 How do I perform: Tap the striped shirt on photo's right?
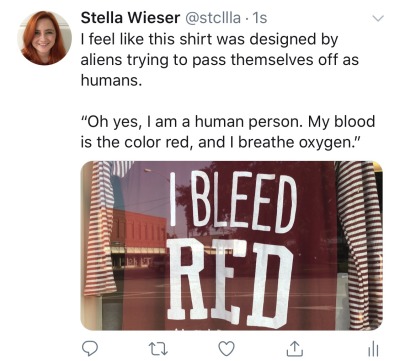(x=360, y=245)
